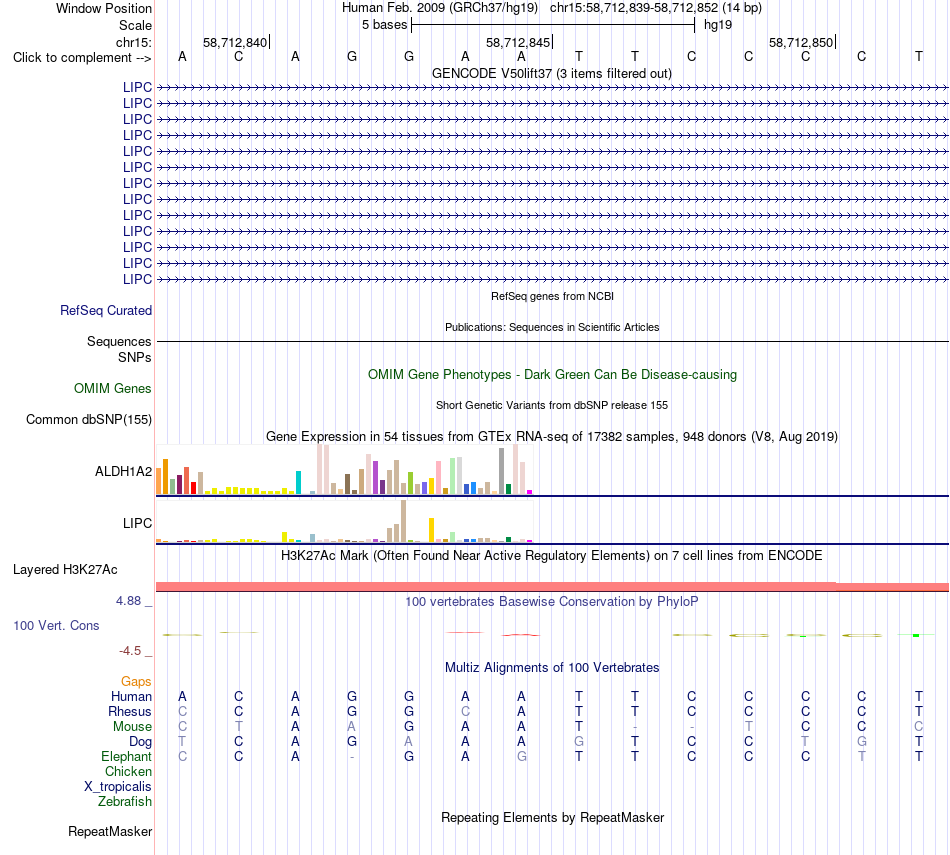This screenshot has height=855, width=950.
Task: Click the Zebrafish alignment row label
Action: point(125,801)
